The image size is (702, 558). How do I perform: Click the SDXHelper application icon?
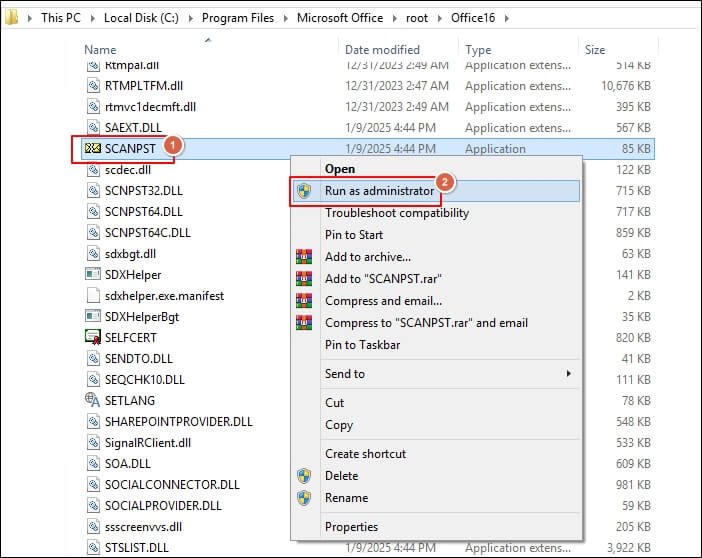coord(94,275)
